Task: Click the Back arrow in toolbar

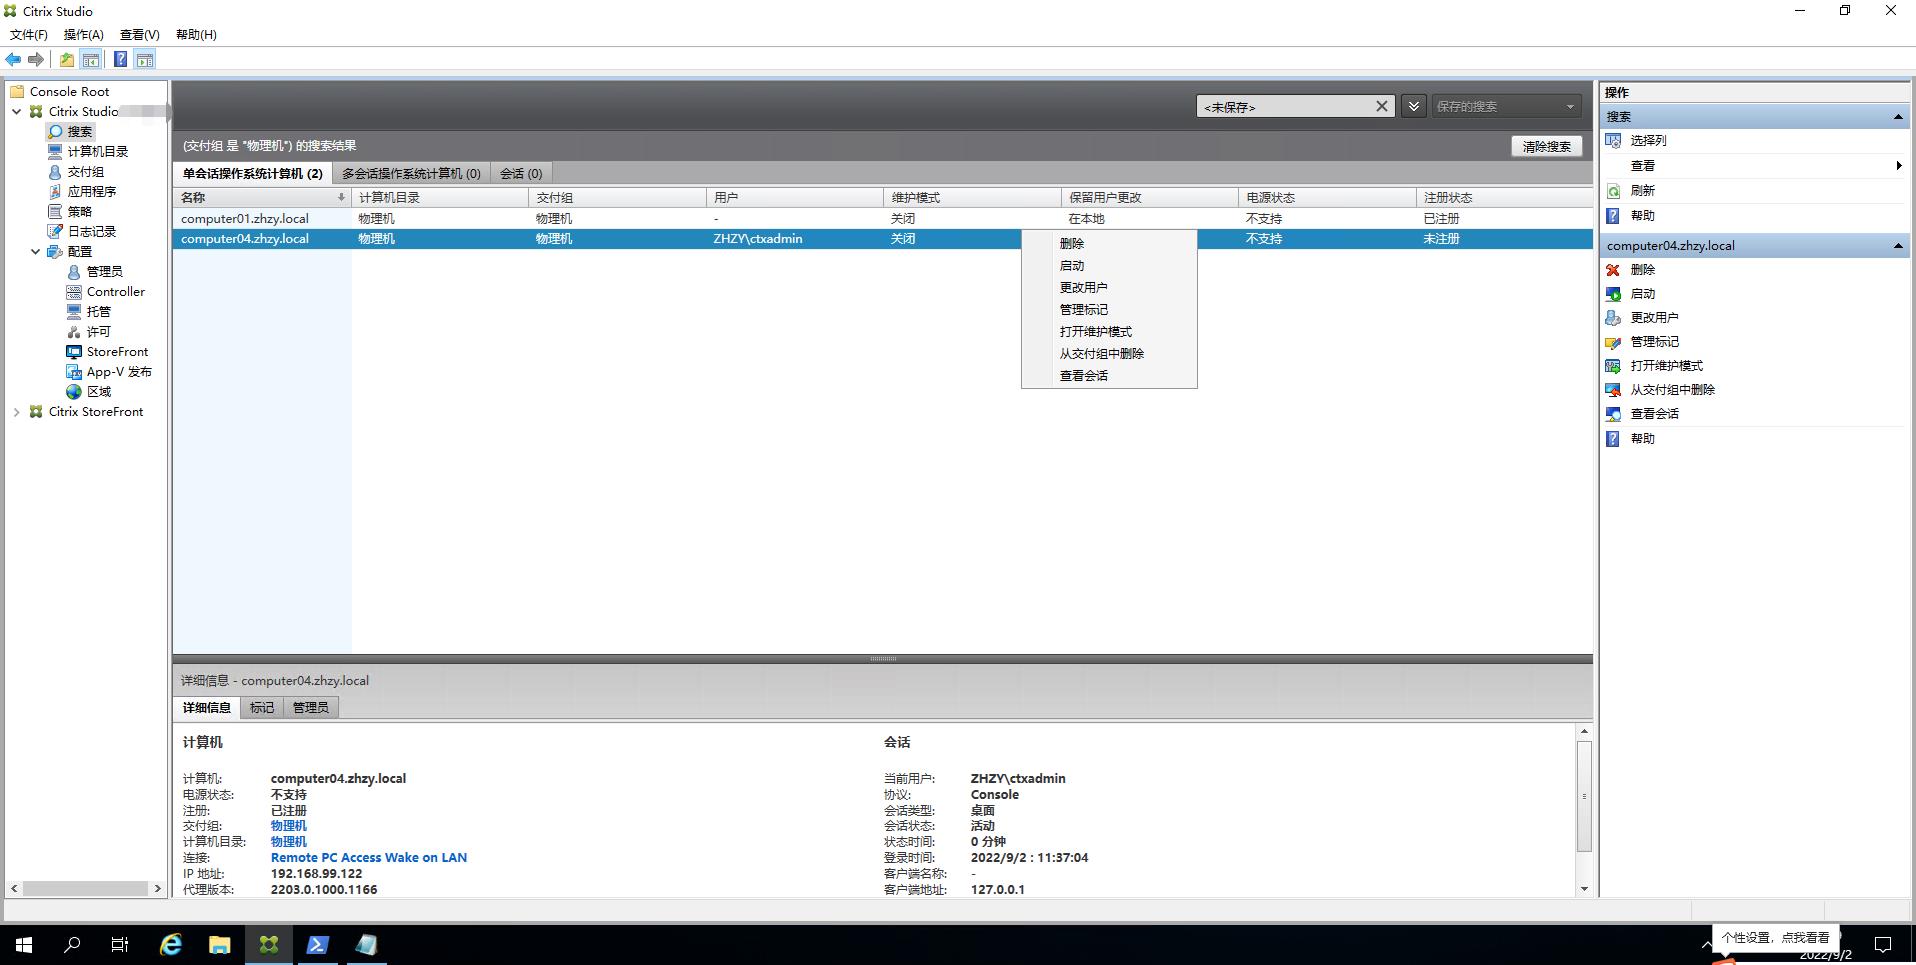Action: 13,60
